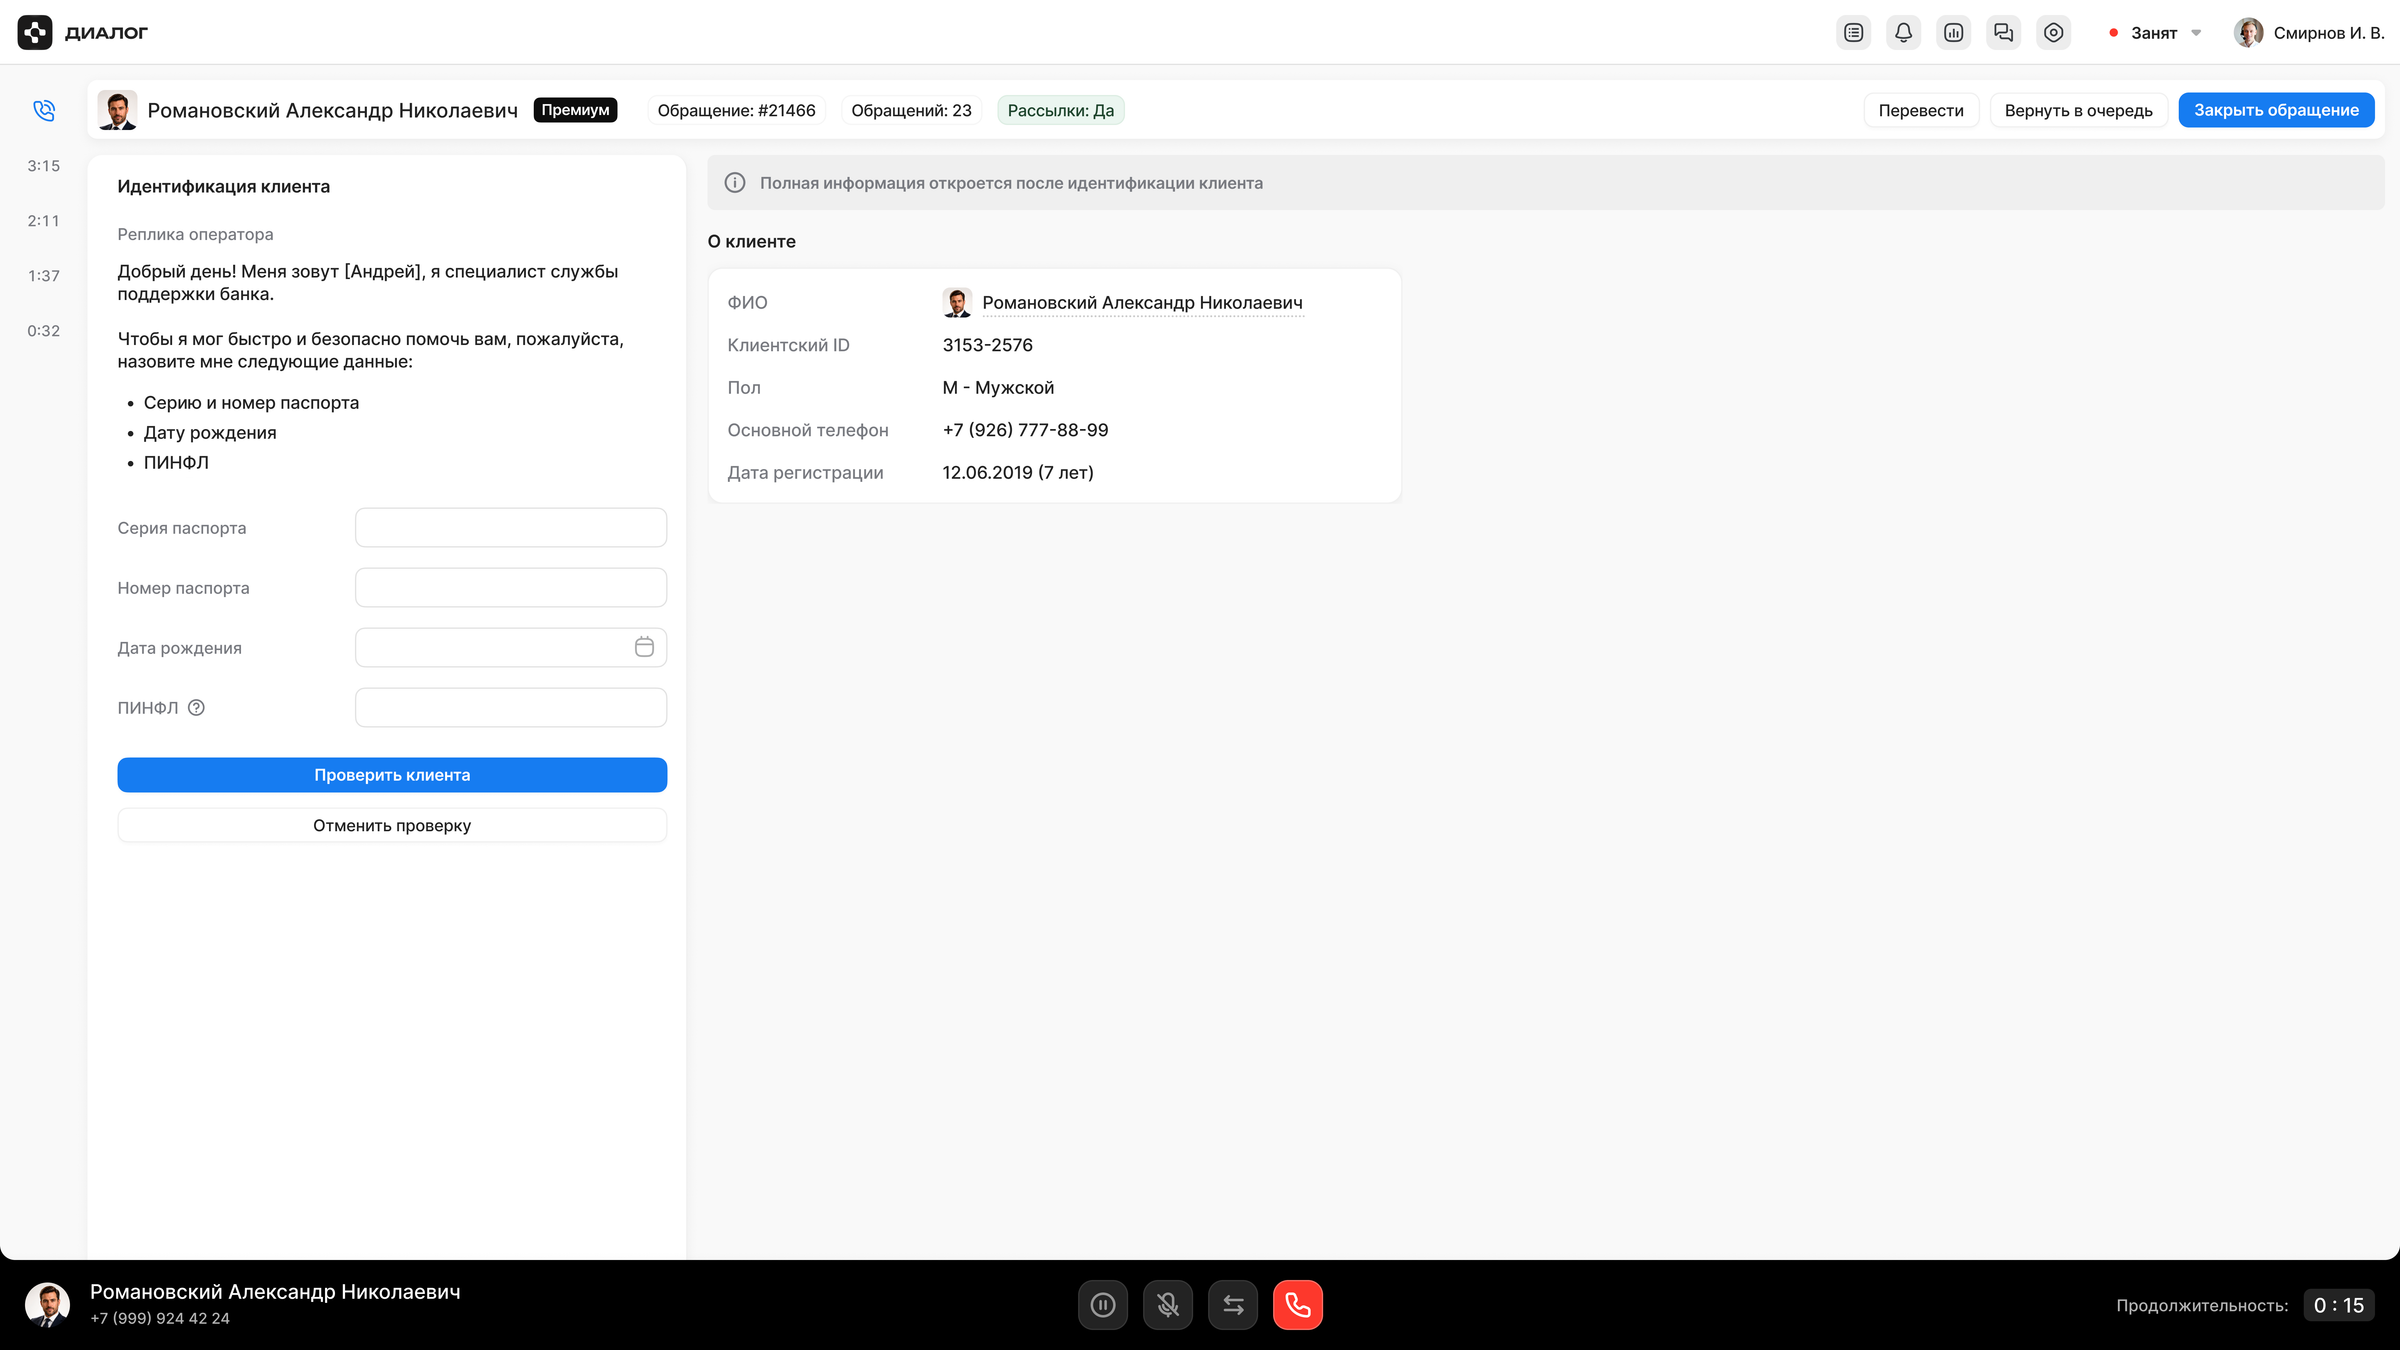This screenshot has width=2400, height=1350.
Task: Click operator avatar beside Смирнов И. В.
Action: click(x=2249, y=33)
